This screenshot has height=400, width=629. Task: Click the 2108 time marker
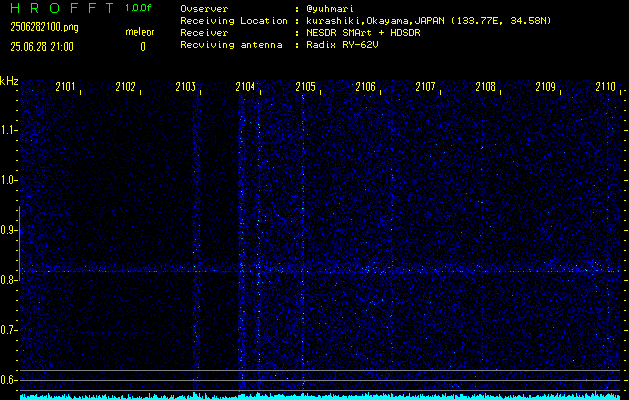tap(485, 87)
